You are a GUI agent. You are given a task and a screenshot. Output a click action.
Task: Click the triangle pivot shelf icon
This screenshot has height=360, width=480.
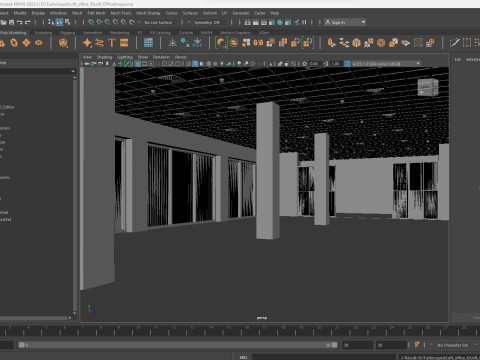pos(172,43)
